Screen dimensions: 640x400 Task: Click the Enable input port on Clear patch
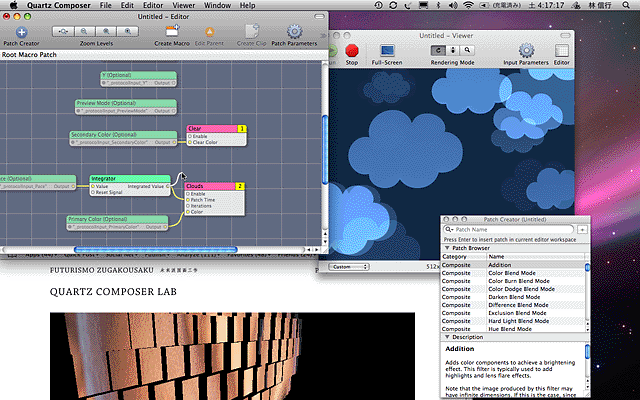point(190,136)
